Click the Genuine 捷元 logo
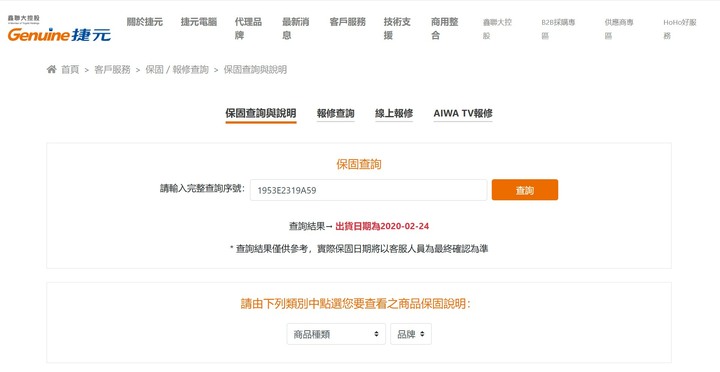 click(x=59, y=29)
